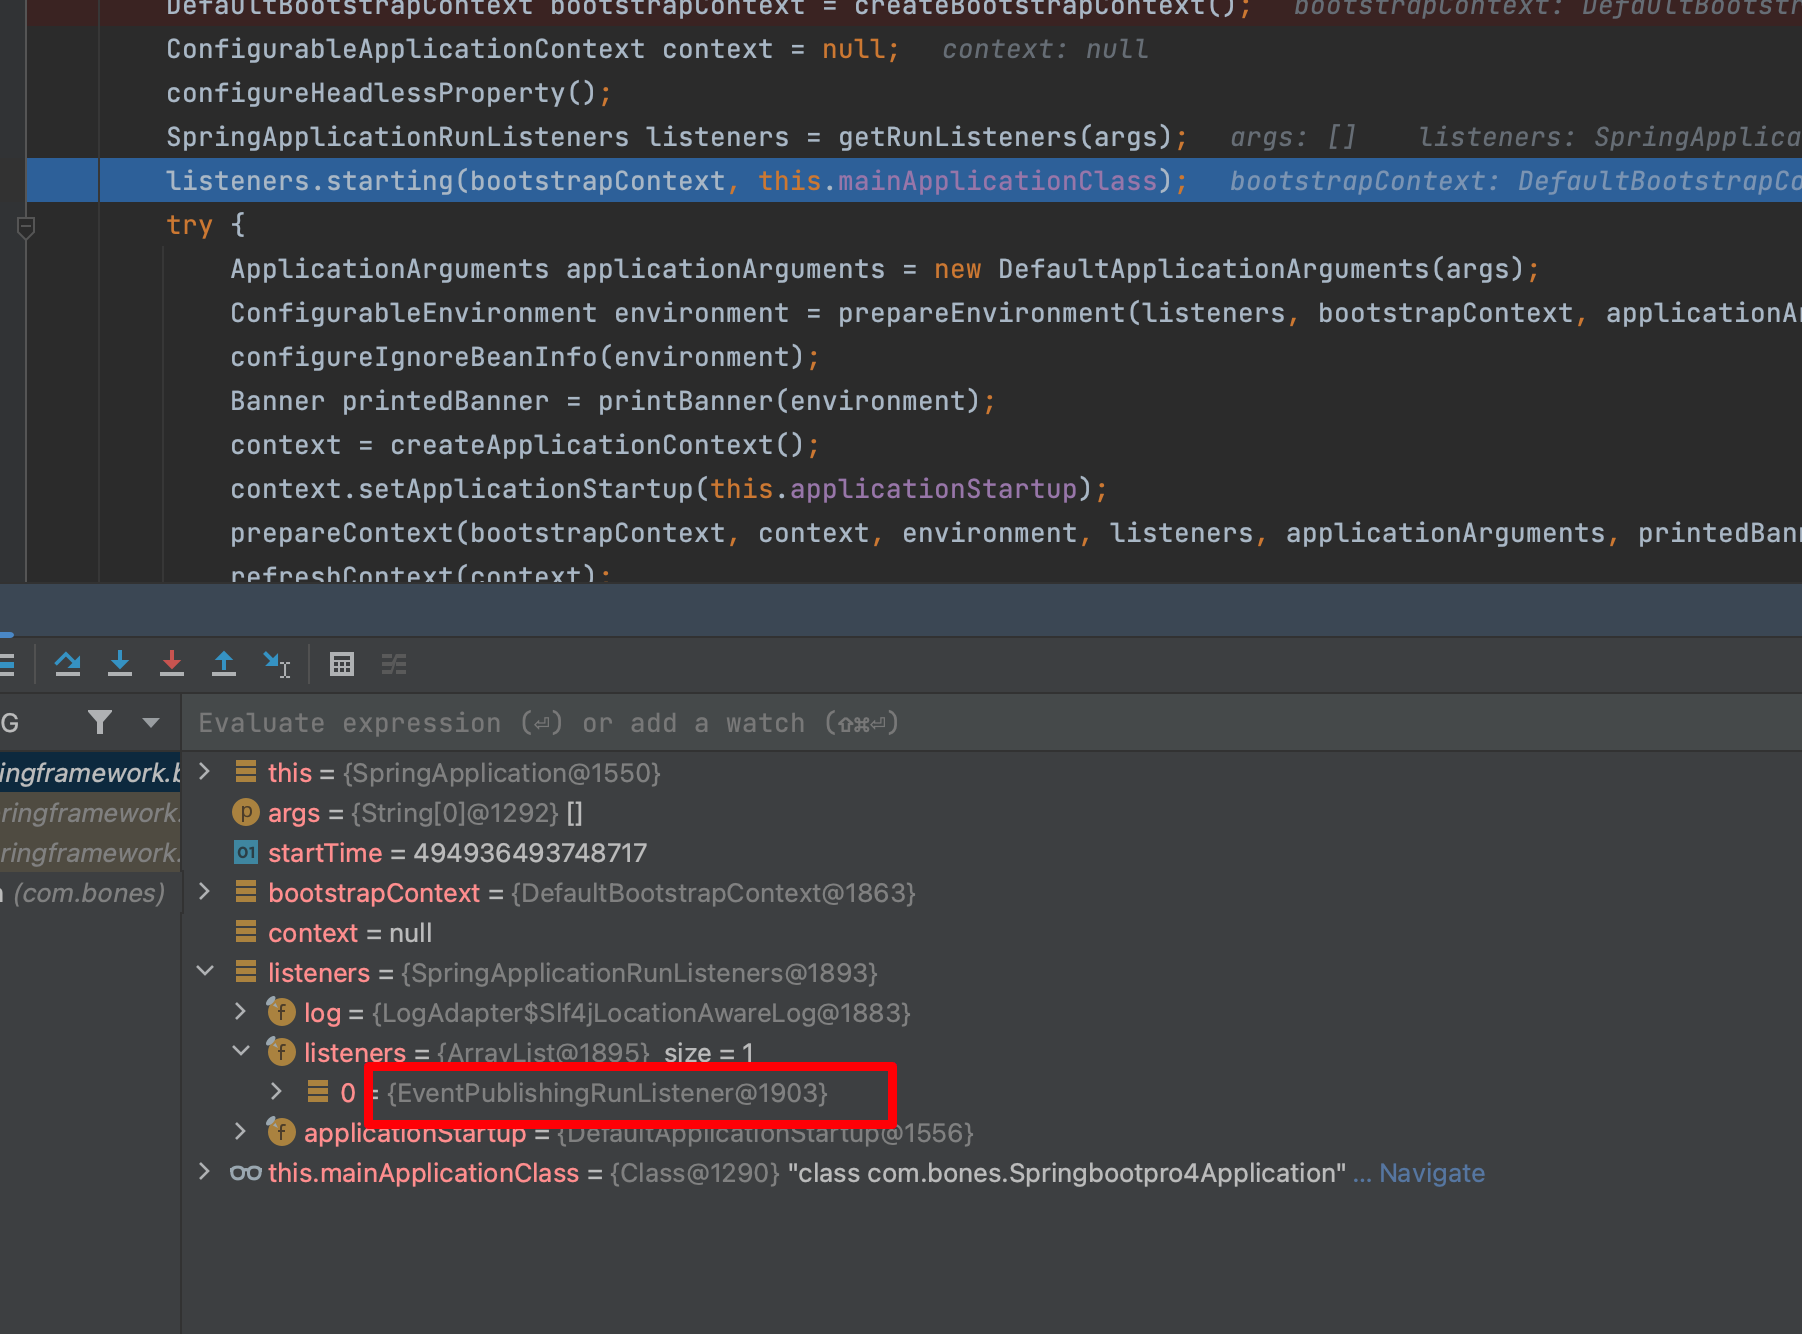Viewport: 1802px width, 1334px height.
Task: Select the args String[0] variable row
Action: tap(990, 813)
